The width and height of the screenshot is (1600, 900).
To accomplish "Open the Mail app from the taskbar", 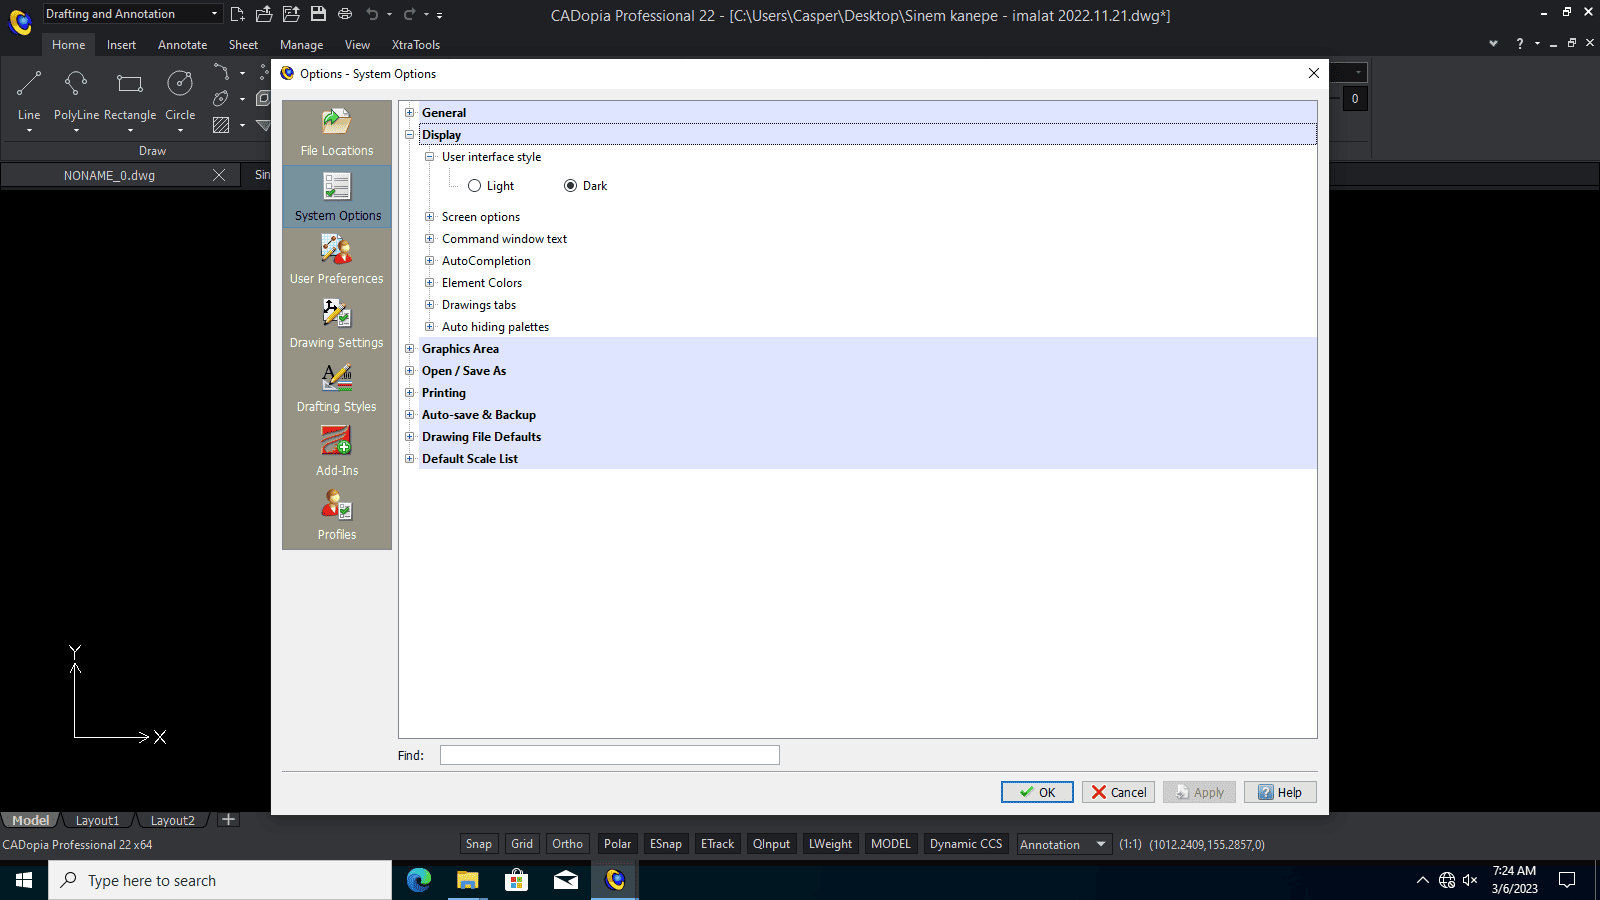I will [566, 880].
